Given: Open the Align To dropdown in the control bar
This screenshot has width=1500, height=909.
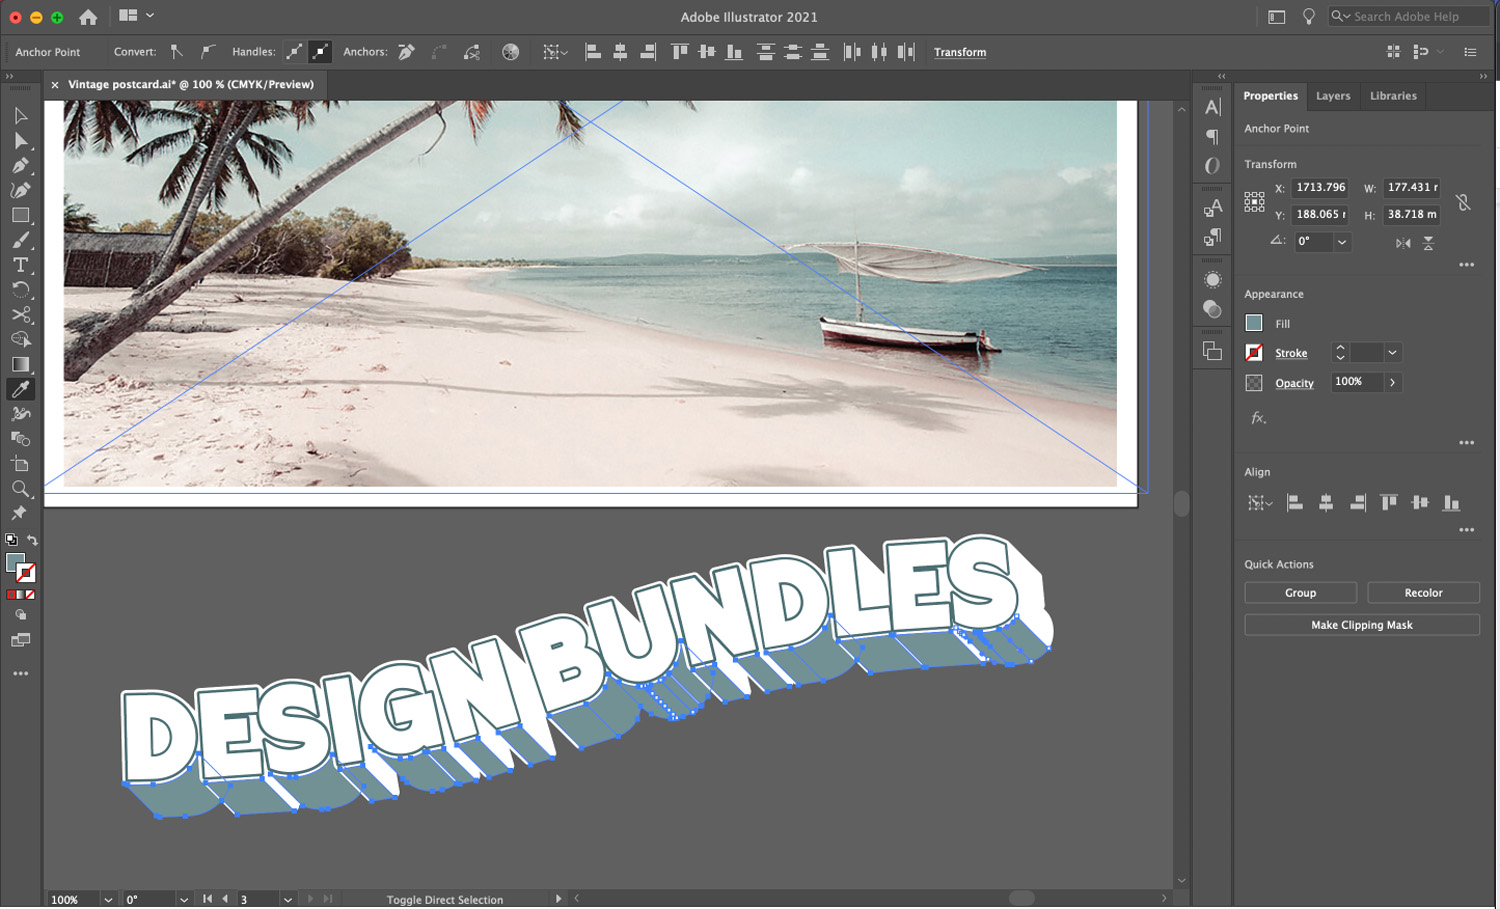Looking at the screenshot, I should [554, 52].
